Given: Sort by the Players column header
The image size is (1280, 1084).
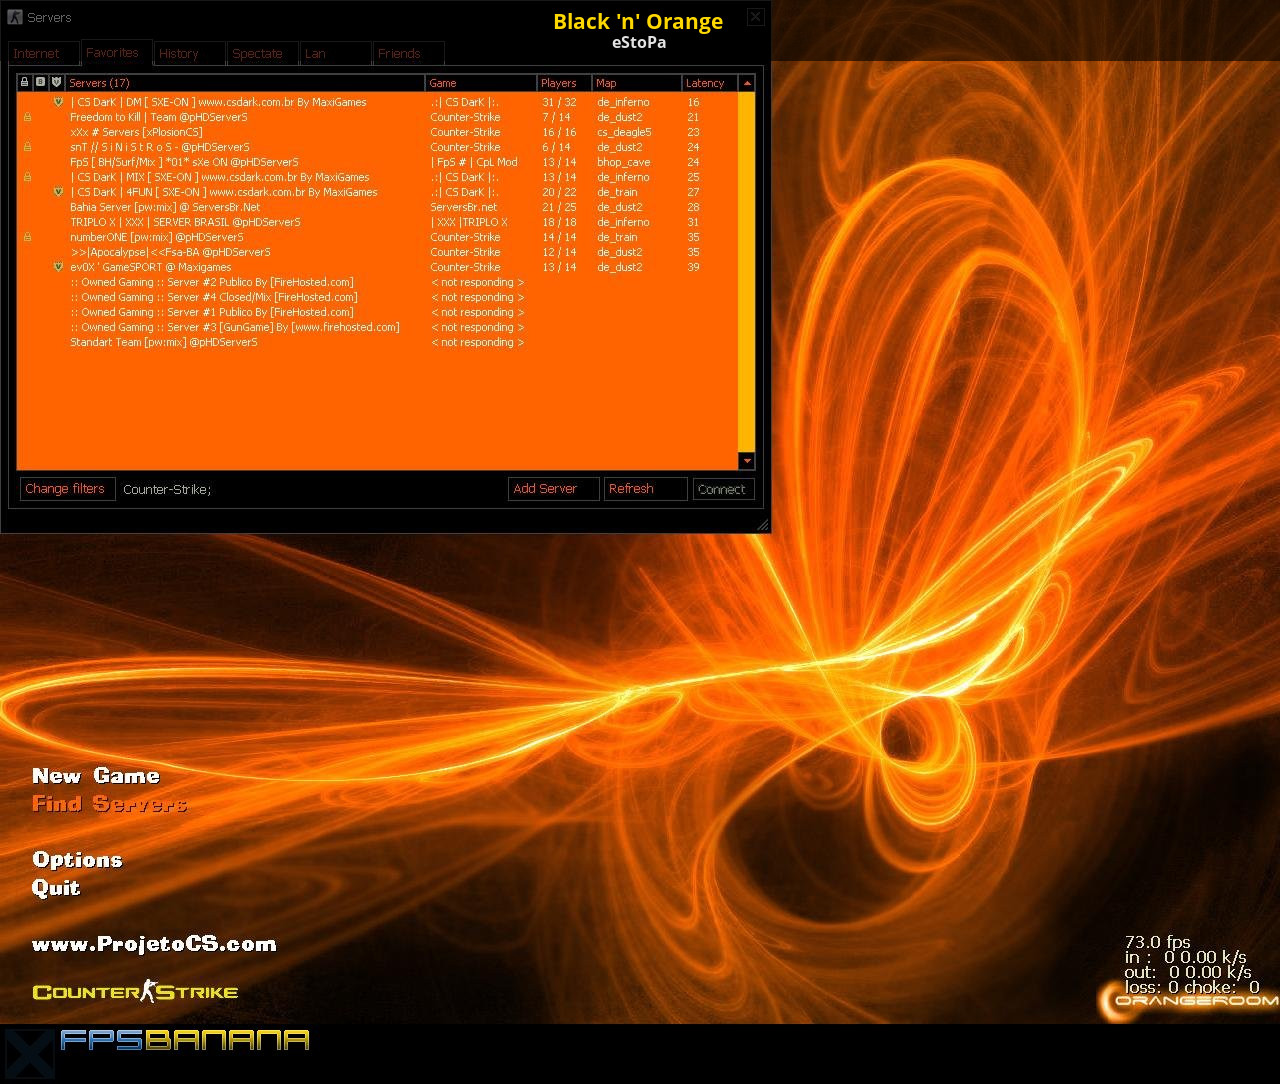Looking at the screenshot, I should [x=564, y=83].
